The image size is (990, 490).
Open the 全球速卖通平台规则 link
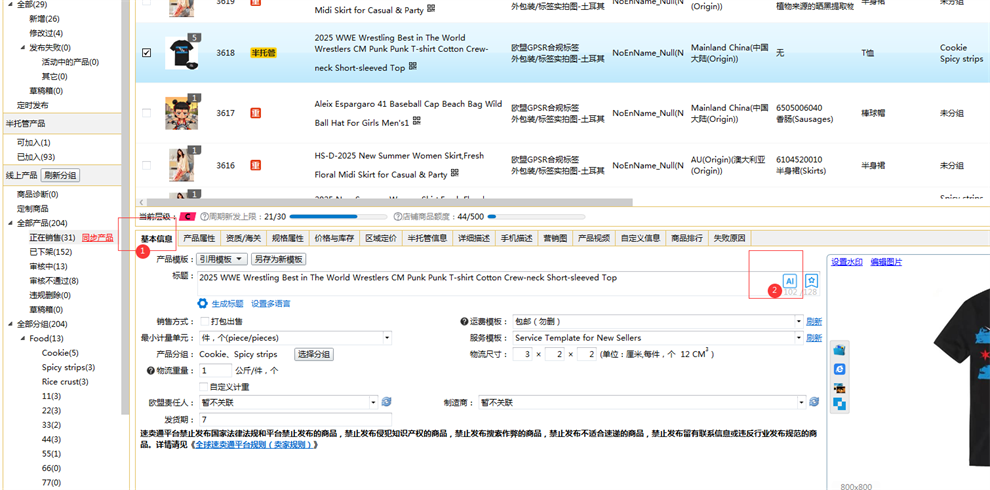[x=254, y=445]
